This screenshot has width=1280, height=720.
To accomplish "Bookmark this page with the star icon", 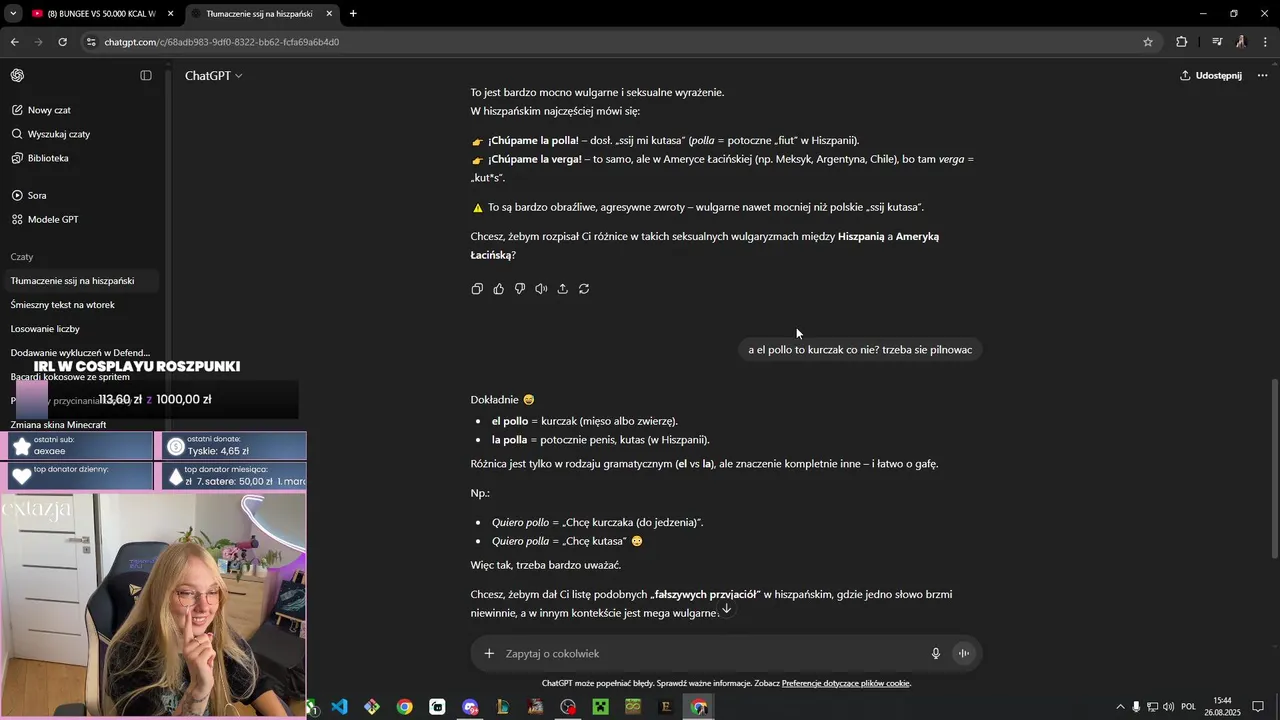I will [x=1148, y=42].
